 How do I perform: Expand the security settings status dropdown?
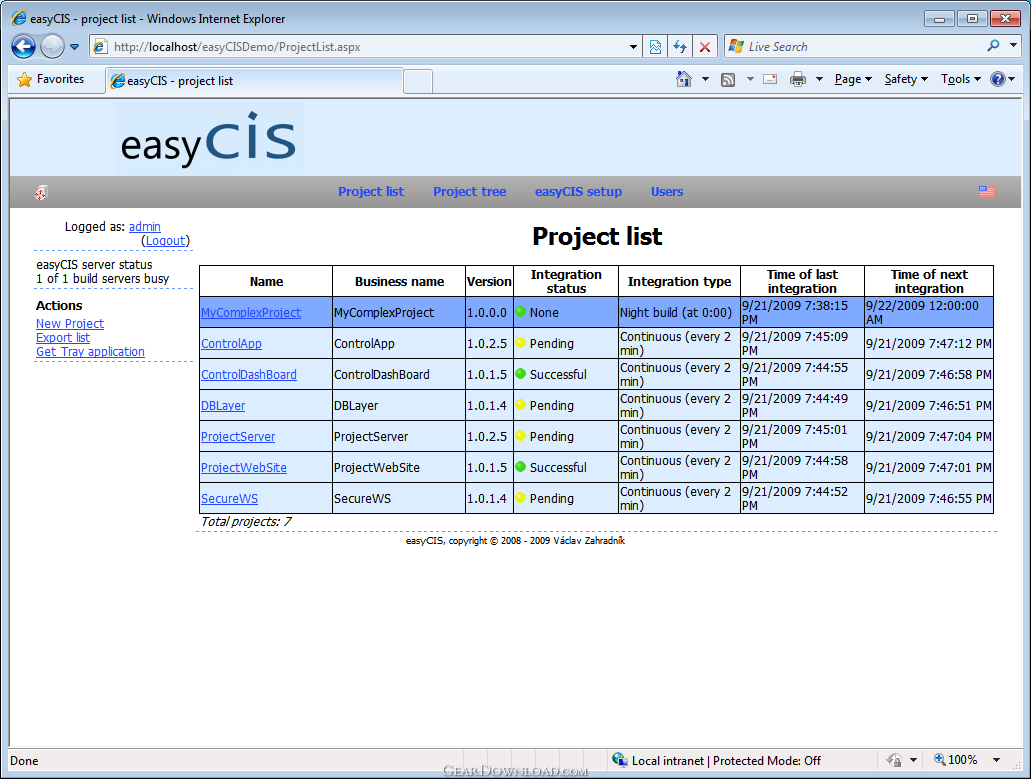913,760
